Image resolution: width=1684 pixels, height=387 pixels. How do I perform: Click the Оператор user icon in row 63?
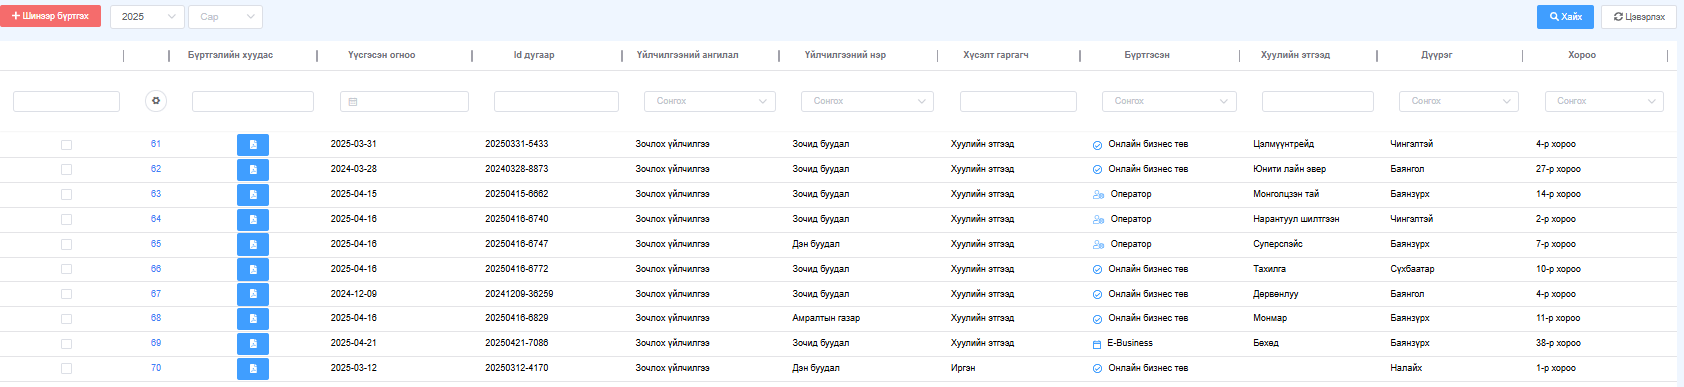coord(1098,195)
